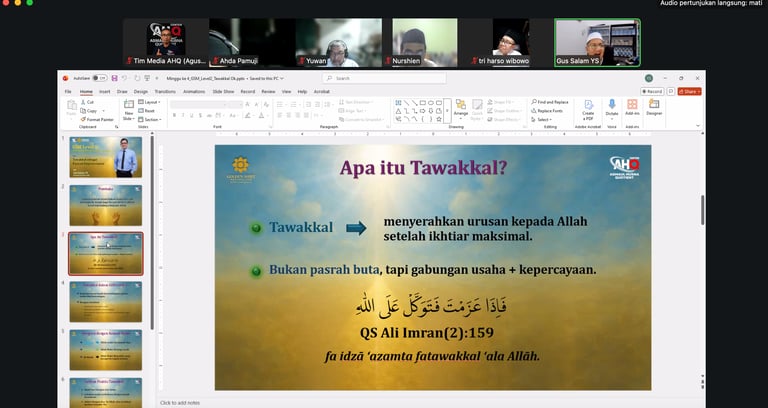The height and width of the screenshot is (408, 768).
Task: Choose the triangle shape in gallery
Action: (x=398, y=111)
